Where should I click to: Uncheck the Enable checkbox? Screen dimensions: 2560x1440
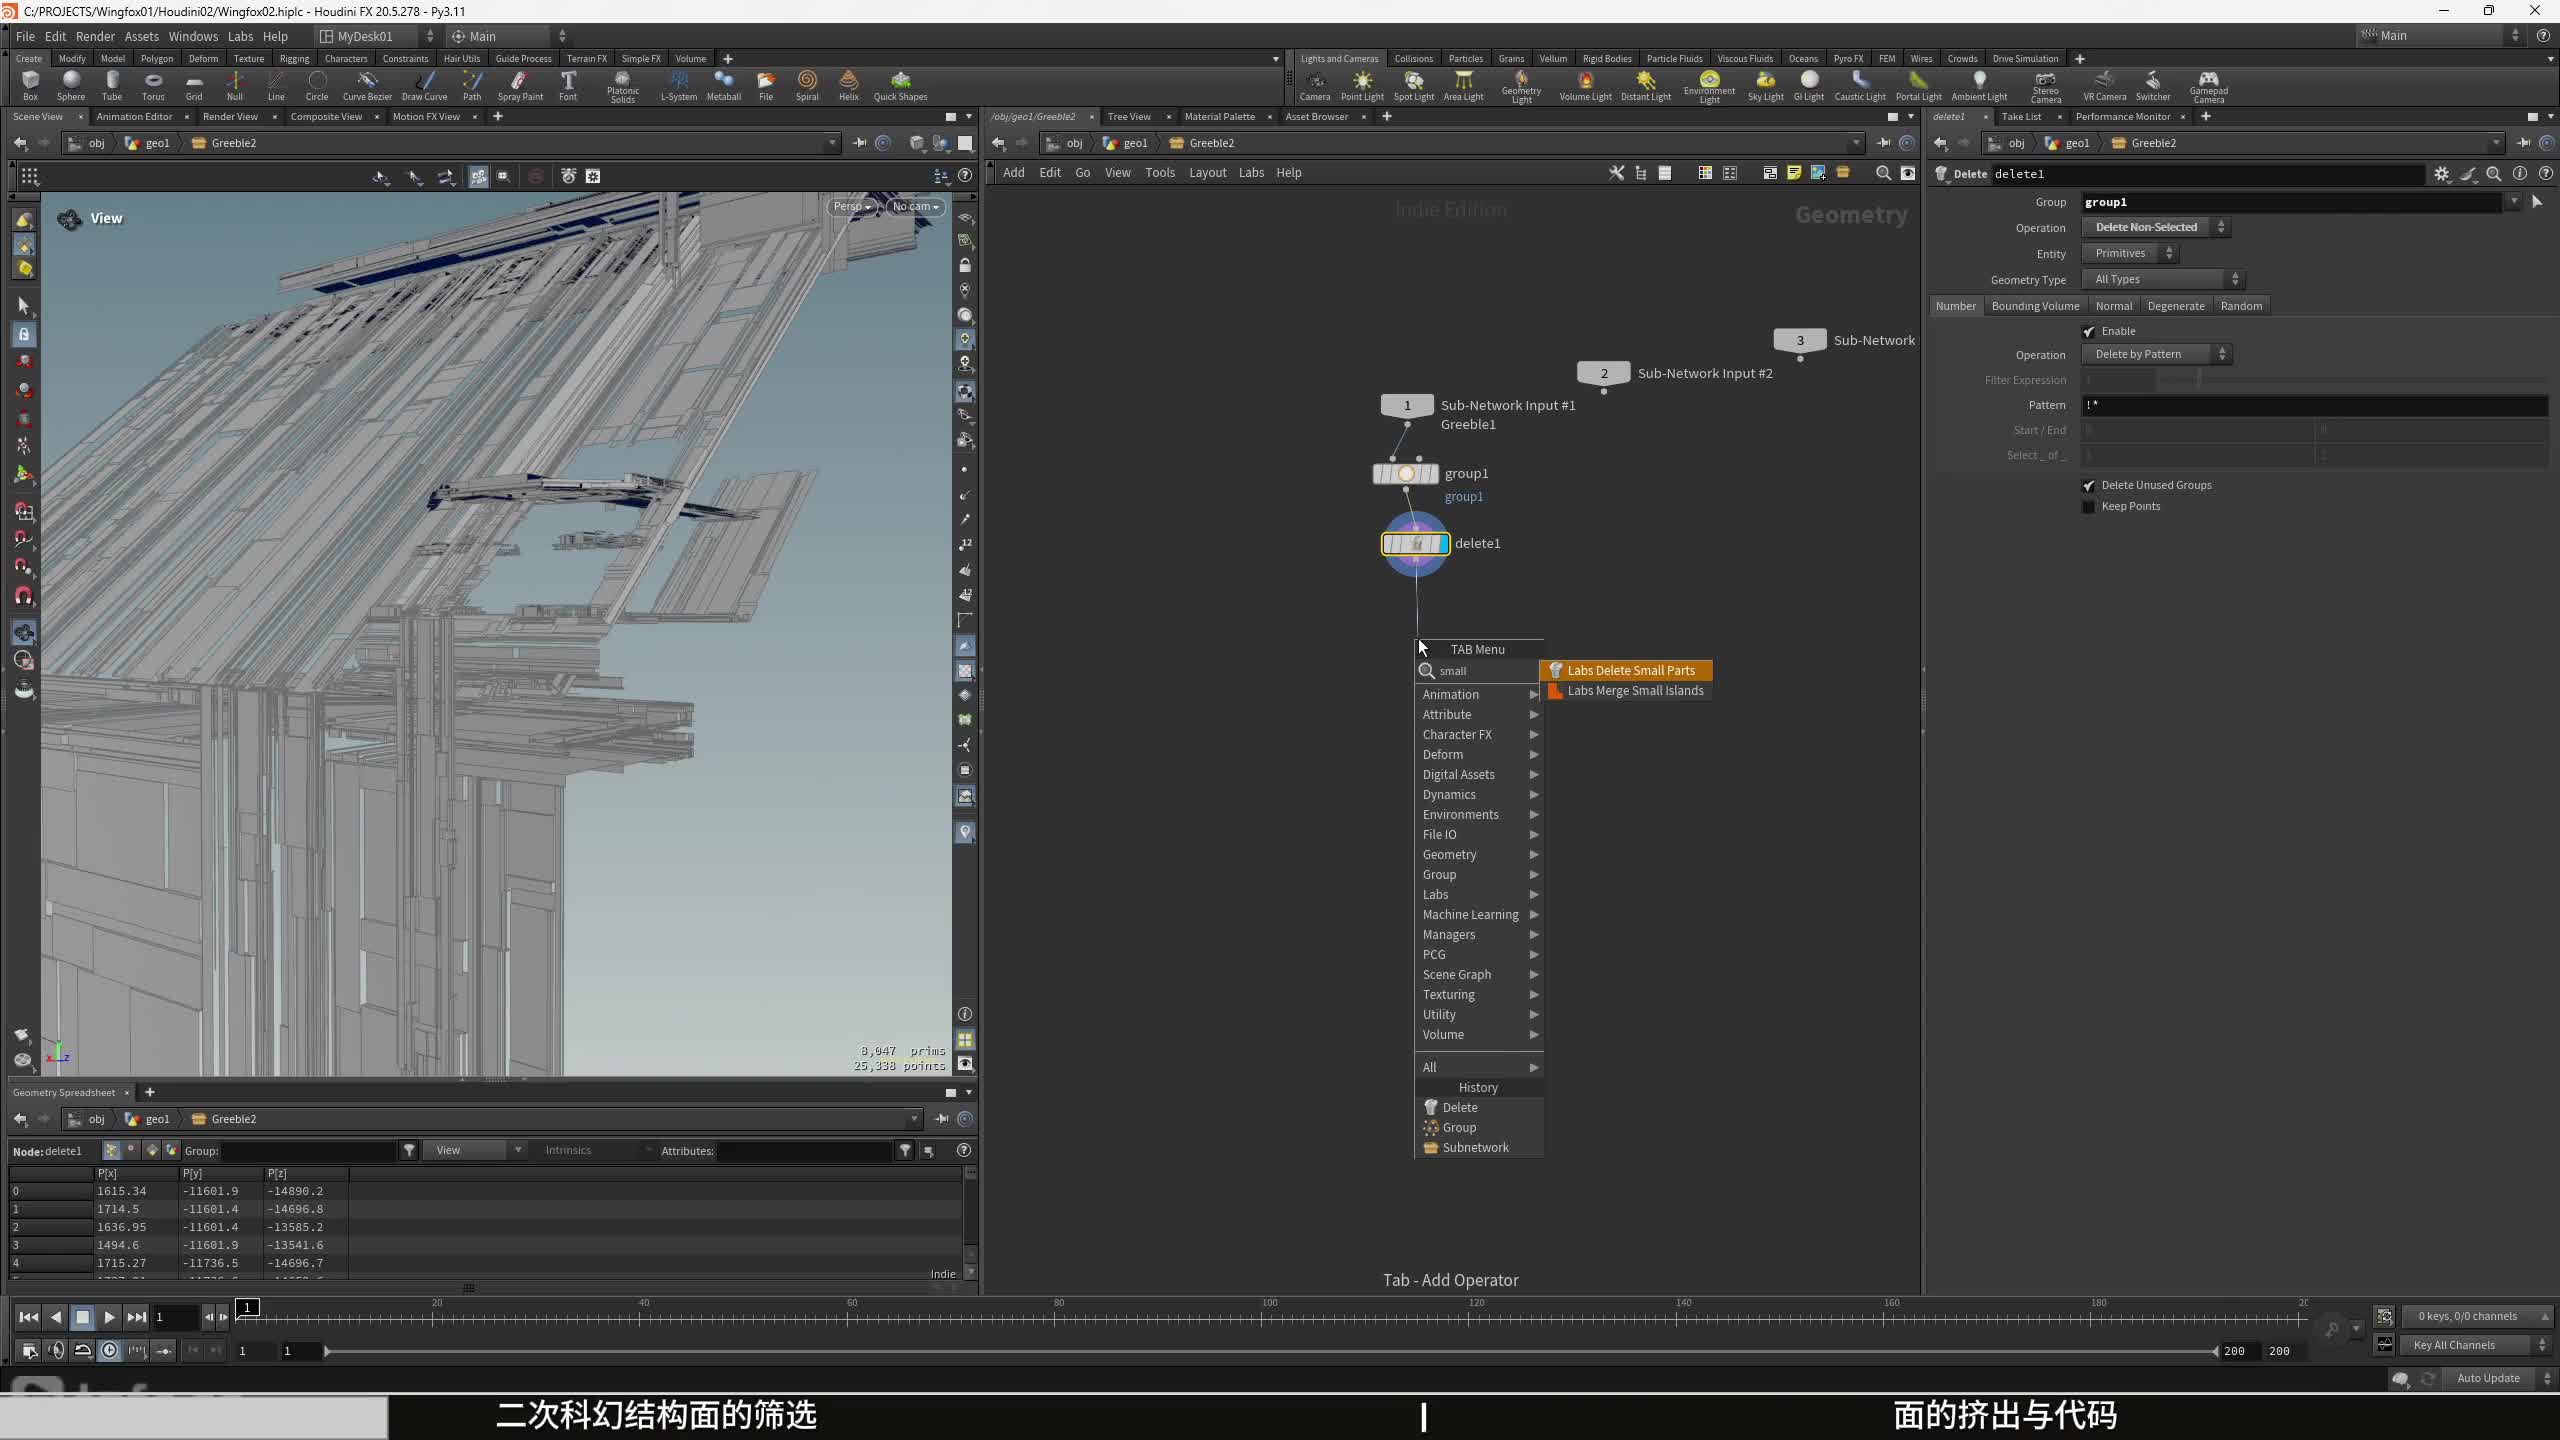[2089, 332]
